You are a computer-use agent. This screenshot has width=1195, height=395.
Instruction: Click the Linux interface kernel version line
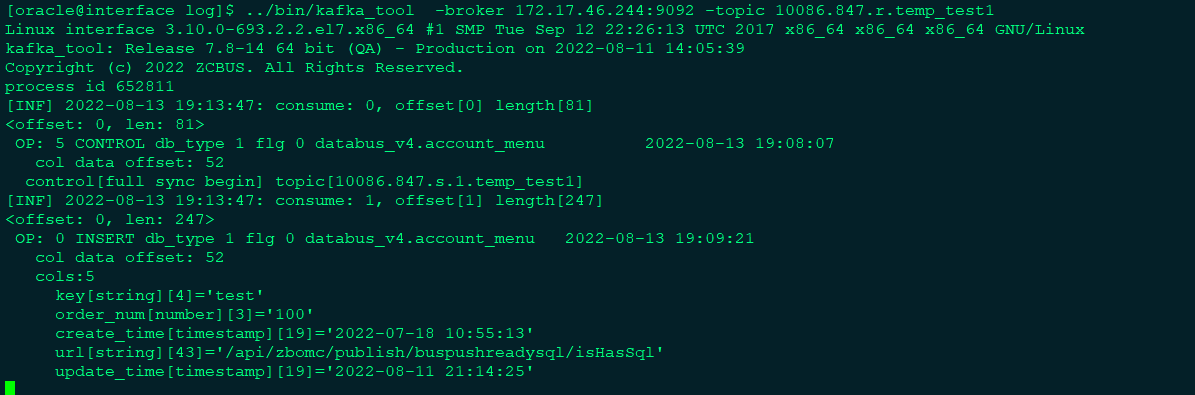pos(545,30)
